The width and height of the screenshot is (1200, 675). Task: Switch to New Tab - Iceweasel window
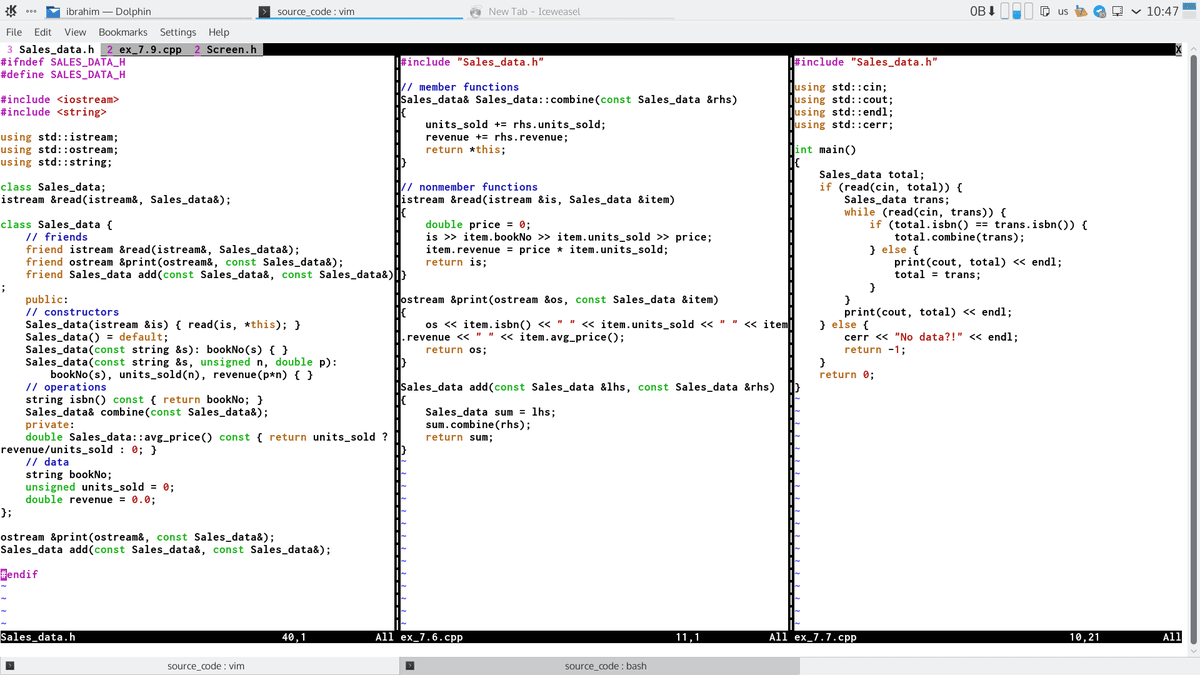(x=525, y=11)
